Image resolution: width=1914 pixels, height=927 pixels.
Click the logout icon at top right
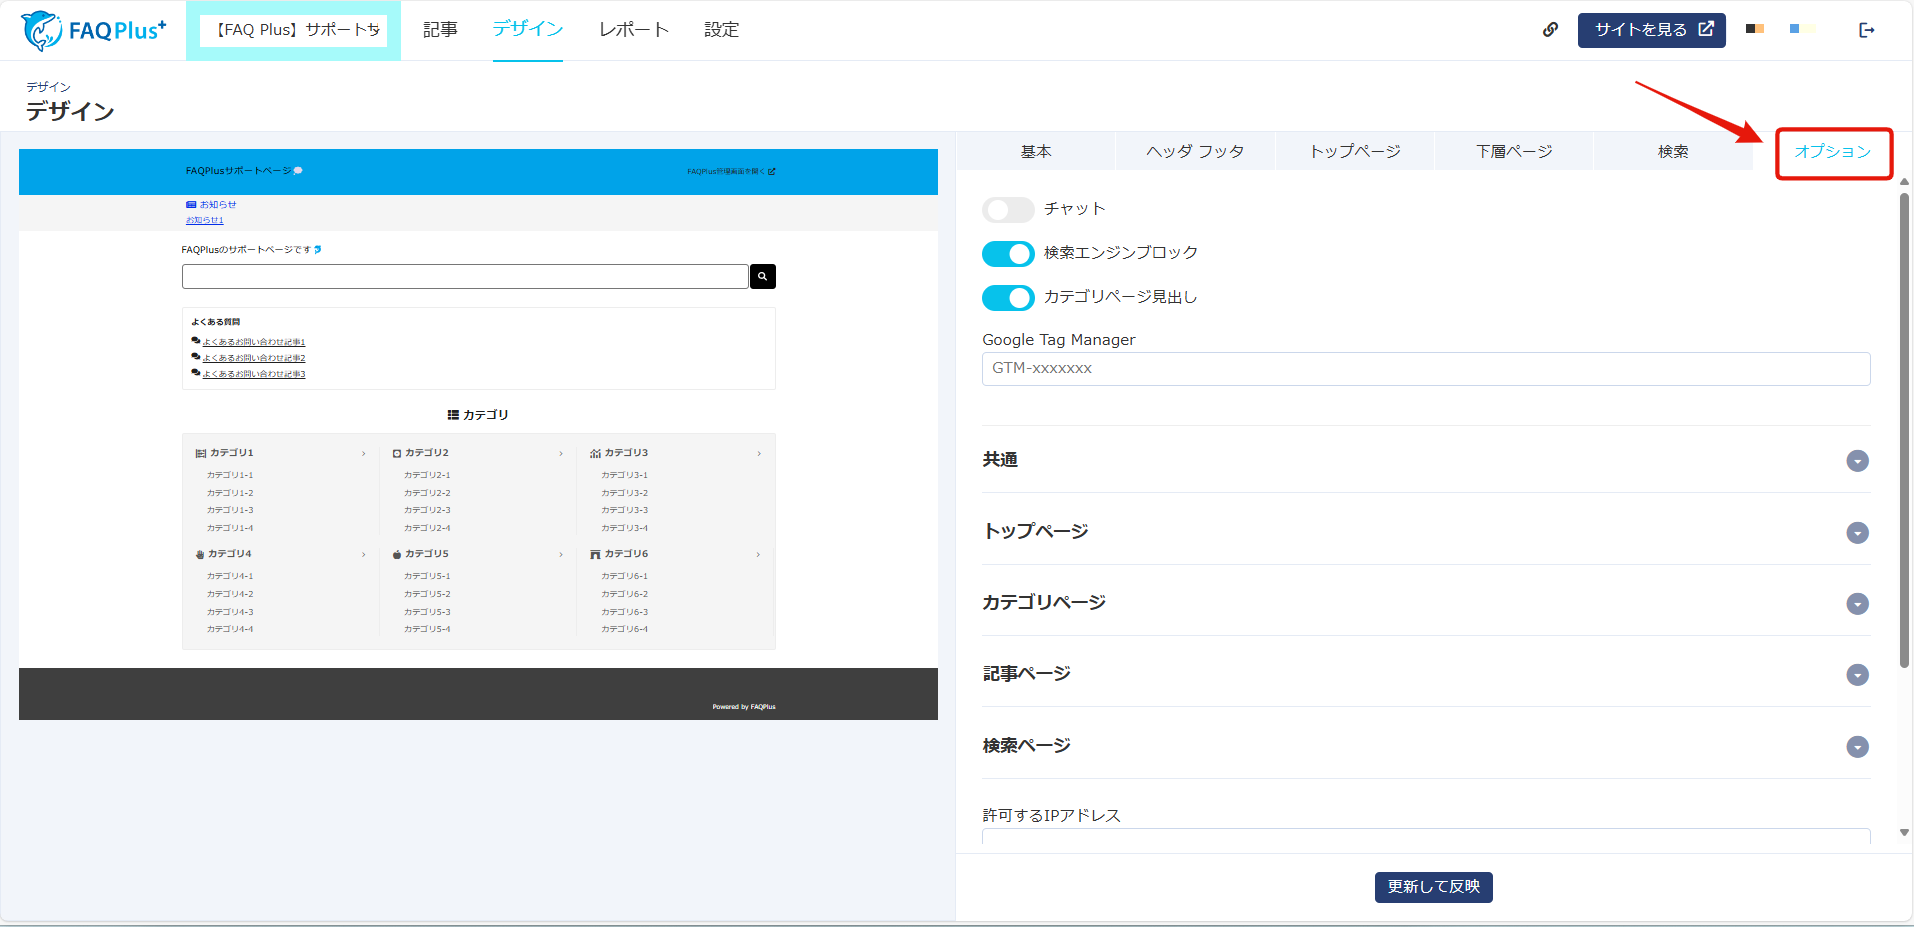[x=1866, y=30]
